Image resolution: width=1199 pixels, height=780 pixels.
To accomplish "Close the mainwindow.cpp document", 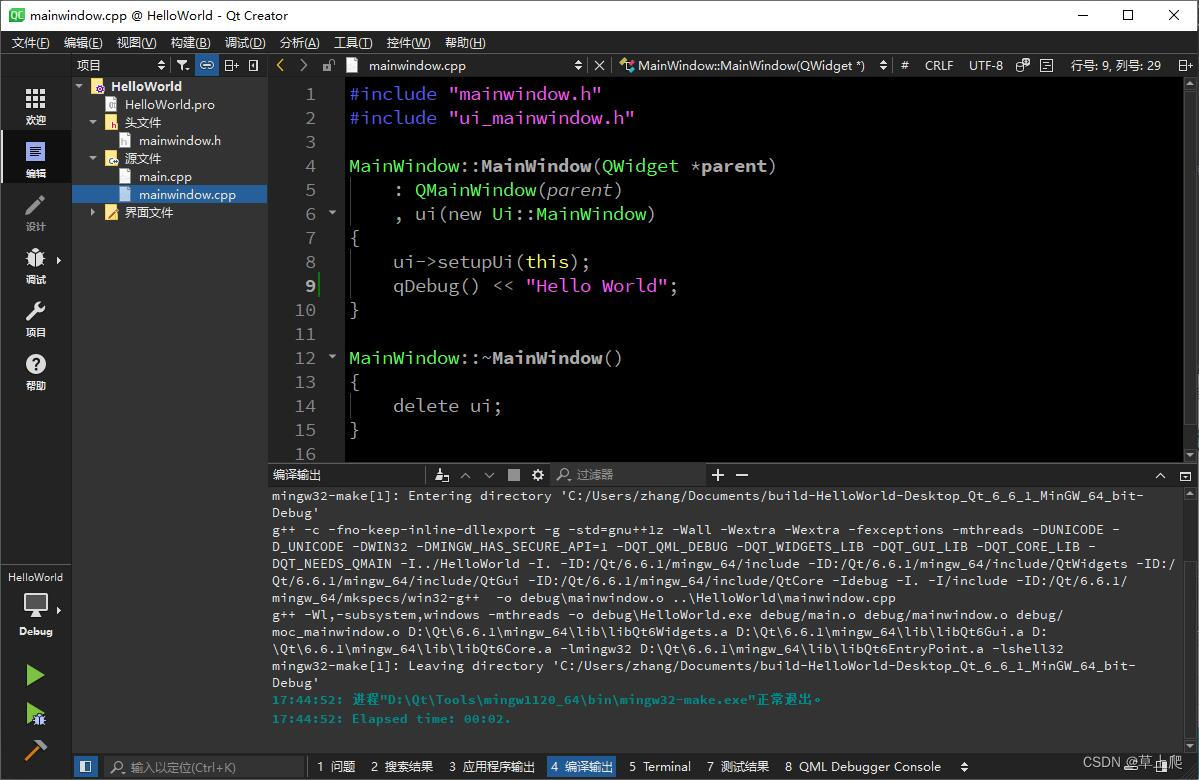I will (x=600, y=65).
